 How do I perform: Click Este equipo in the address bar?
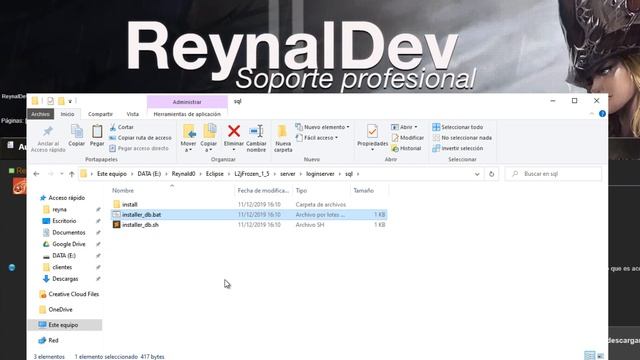click(x=112, y=174)
